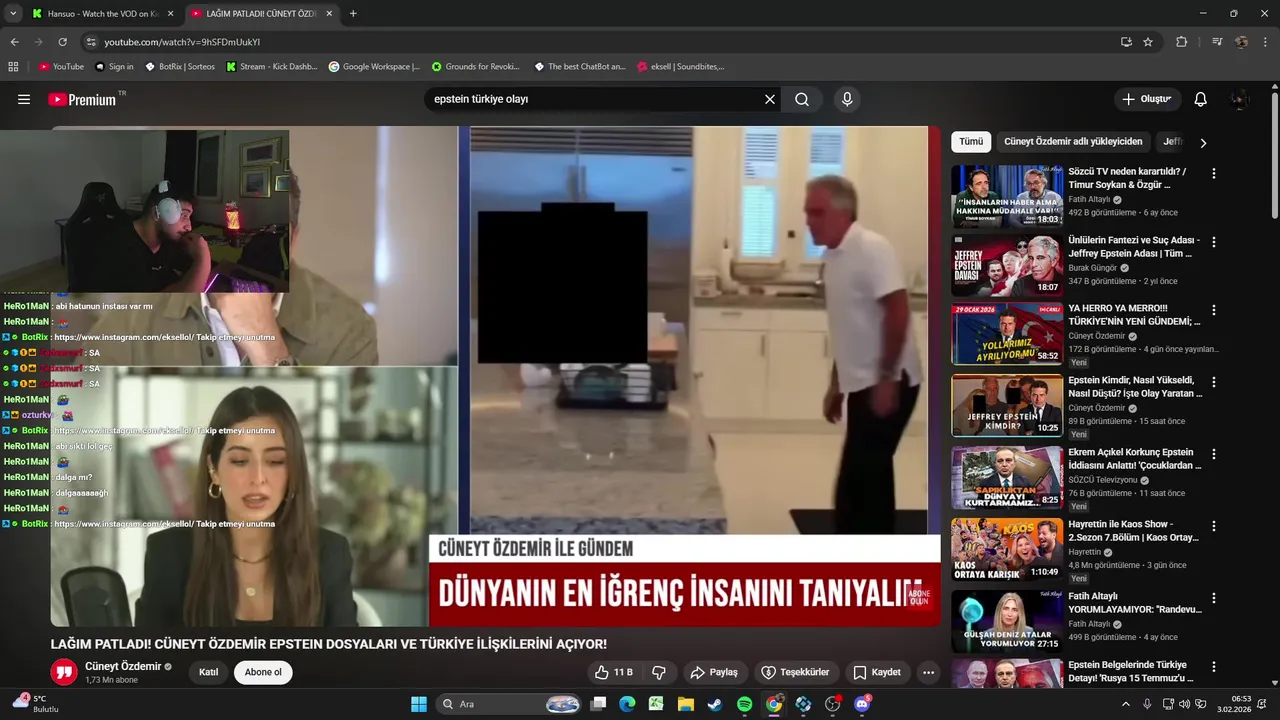This screenshot has height=720, width=1280.
Task: Dislike the video
Action: (659, 672)
